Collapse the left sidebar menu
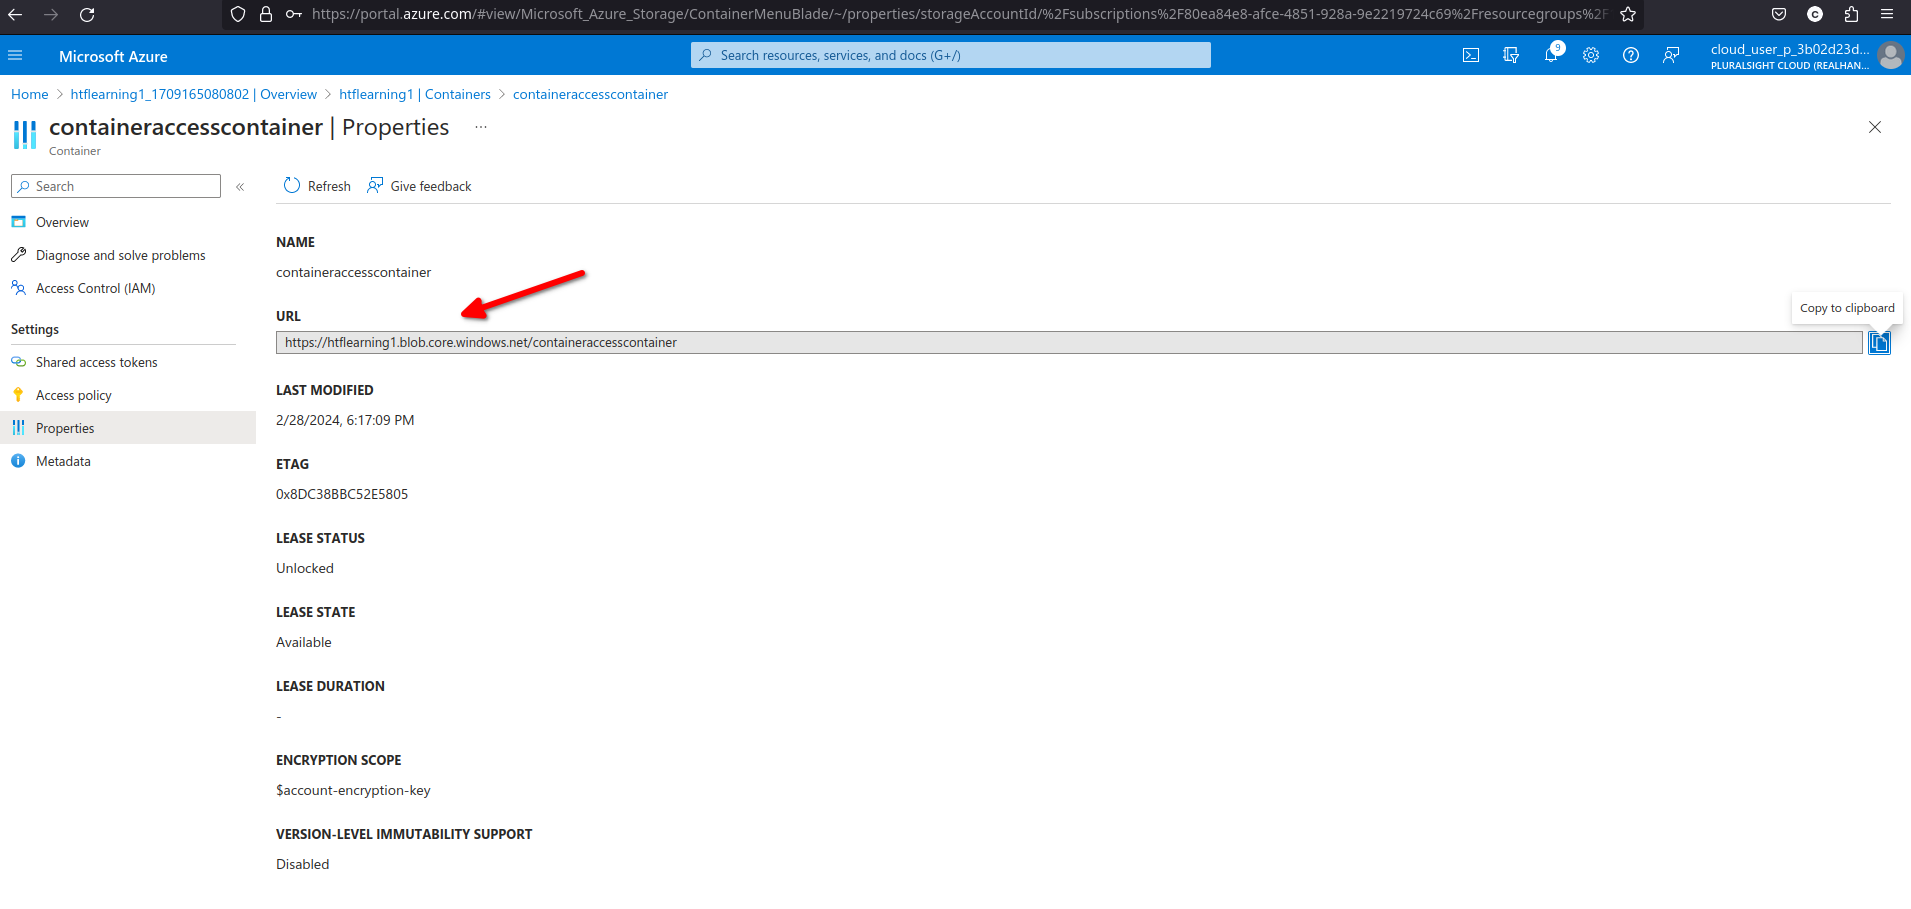 tap(240, 187)
